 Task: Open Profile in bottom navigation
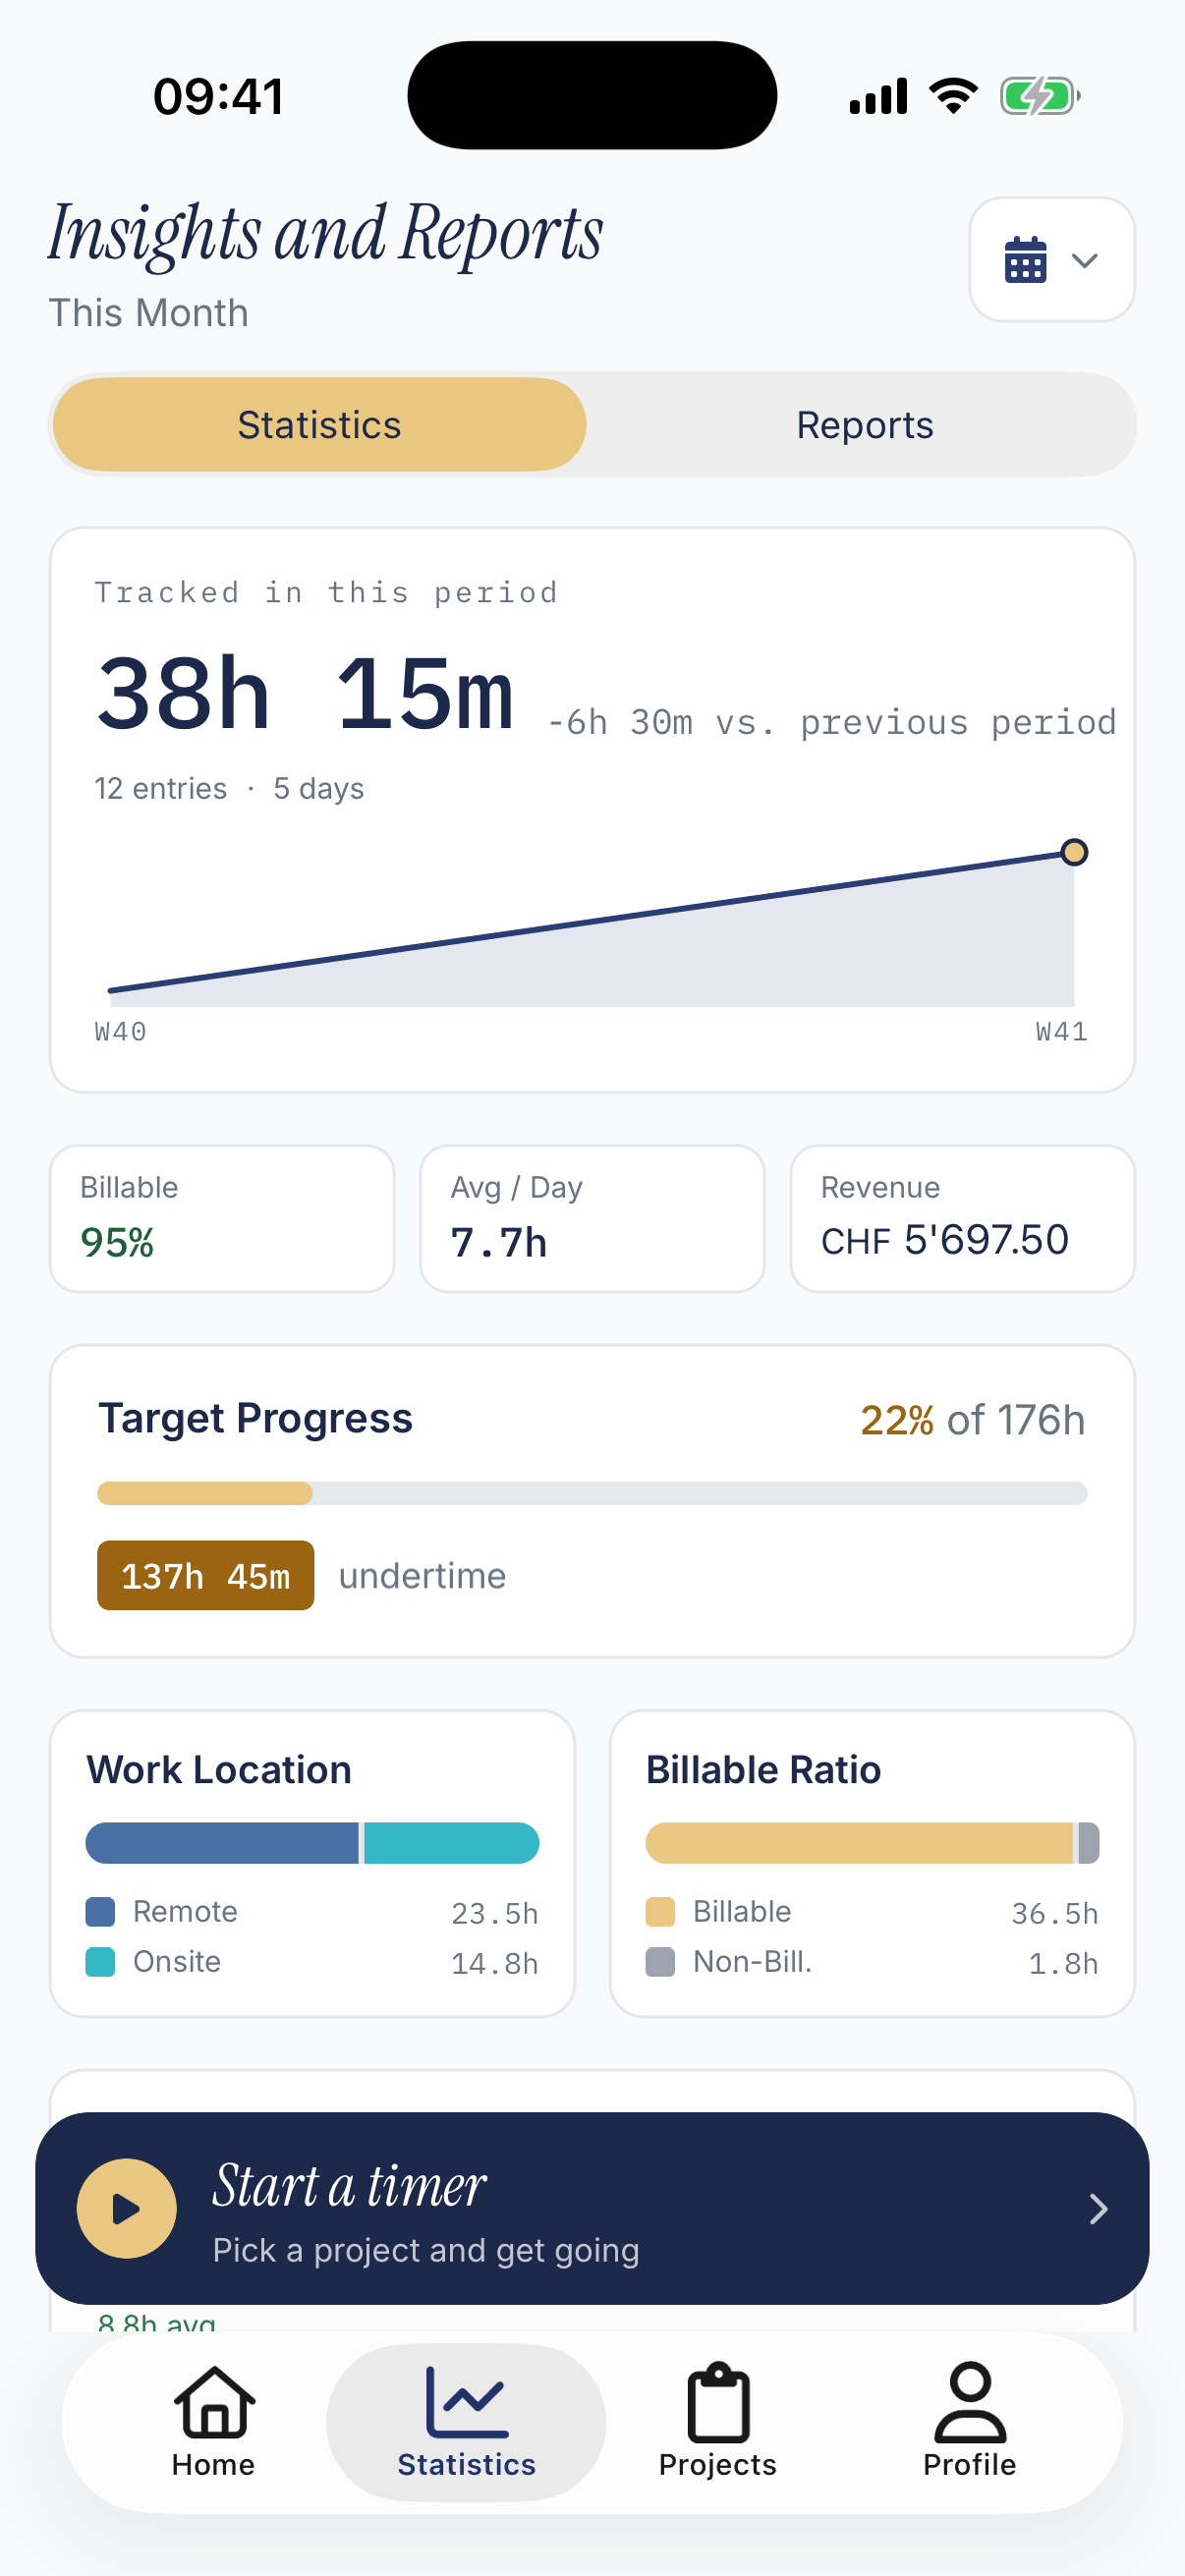tap(969, 2421)
